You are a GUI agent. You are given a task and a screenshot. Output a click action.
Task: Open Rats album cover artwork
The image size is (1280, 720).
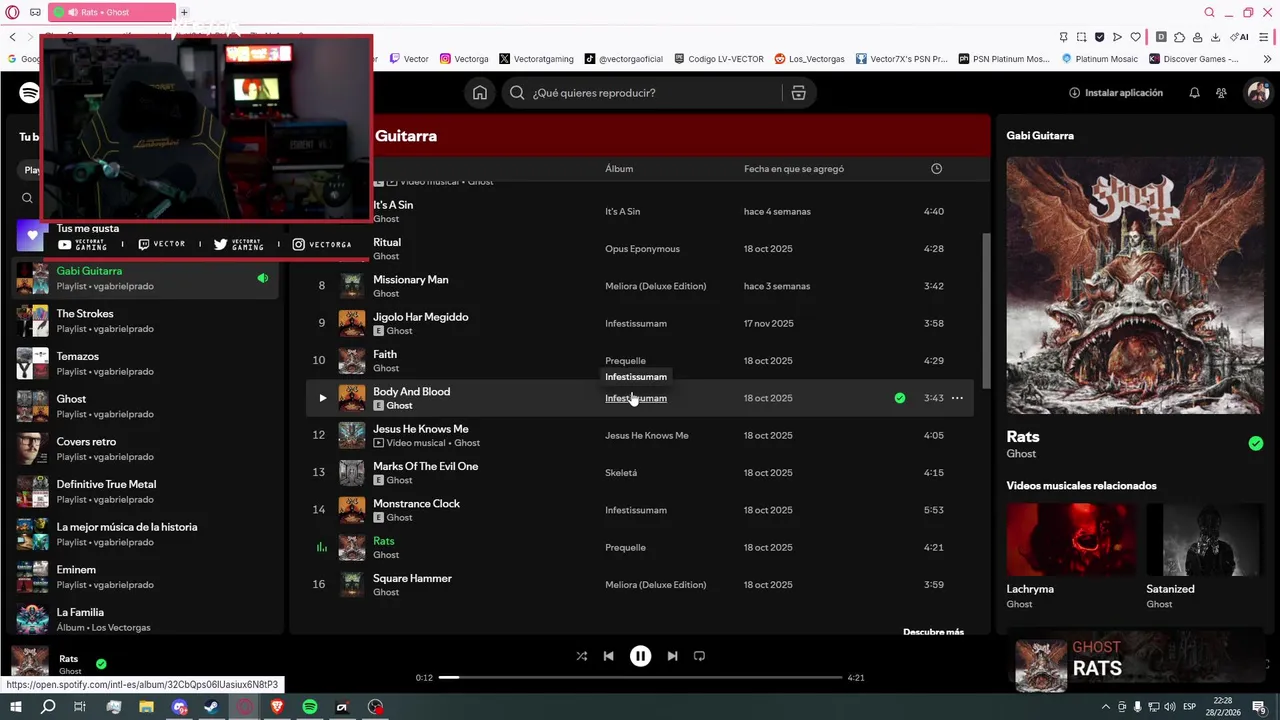1135,285
